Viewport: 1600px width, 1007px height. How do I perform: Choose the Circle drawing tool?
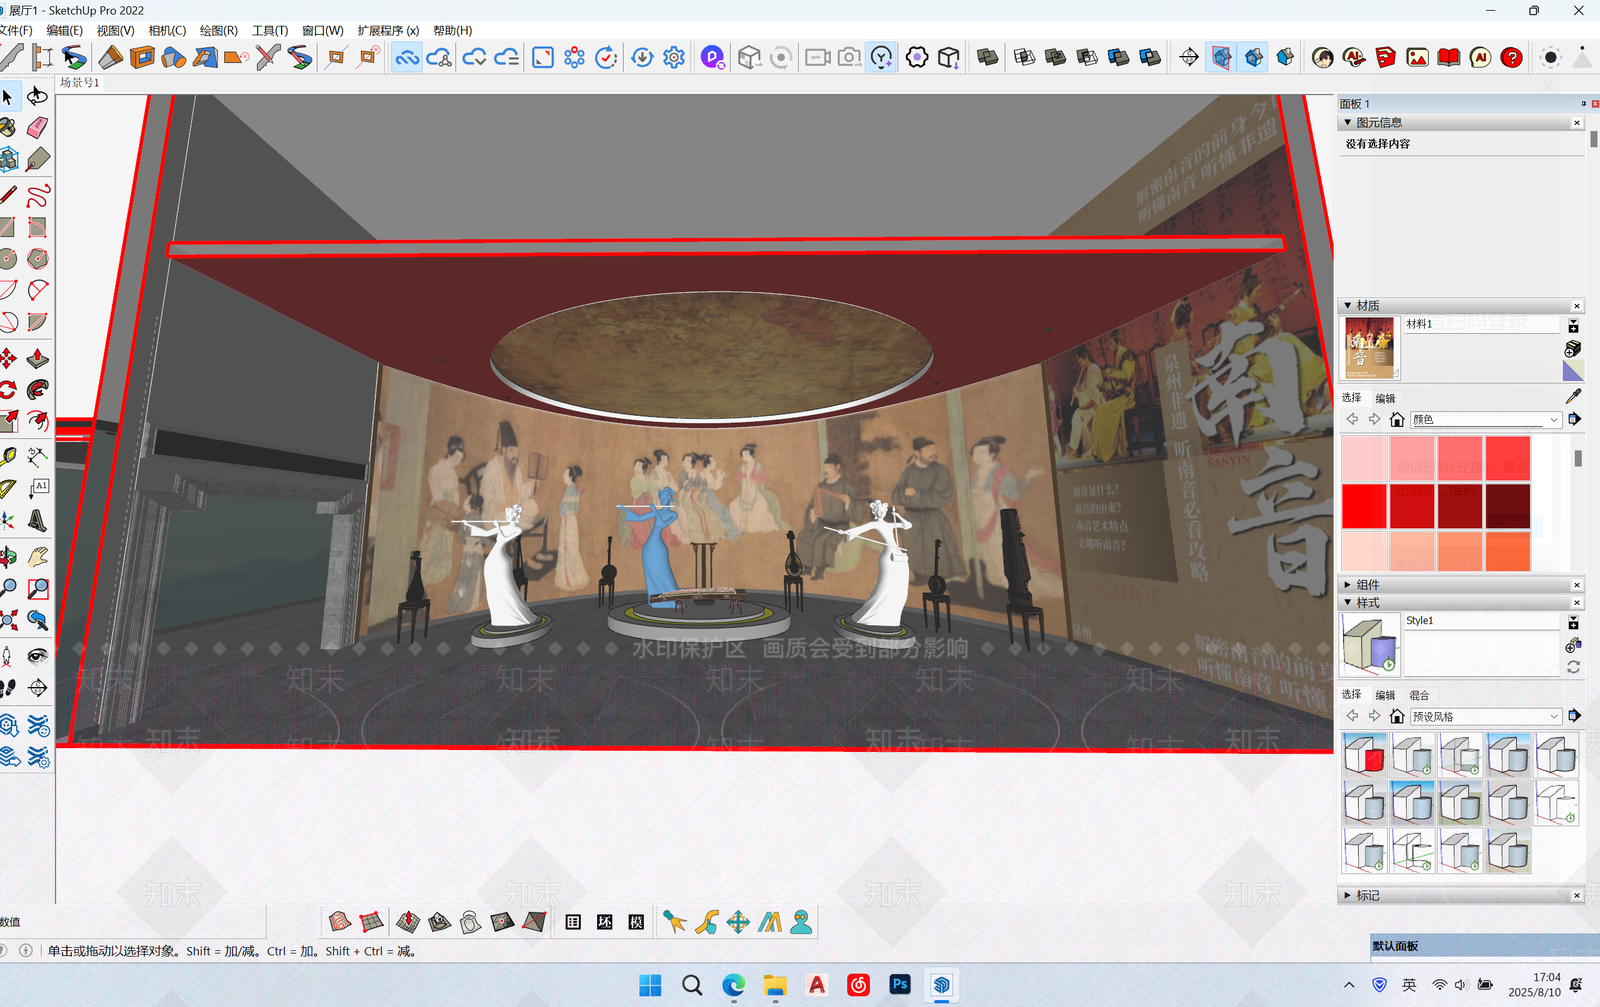coord(8,259)
